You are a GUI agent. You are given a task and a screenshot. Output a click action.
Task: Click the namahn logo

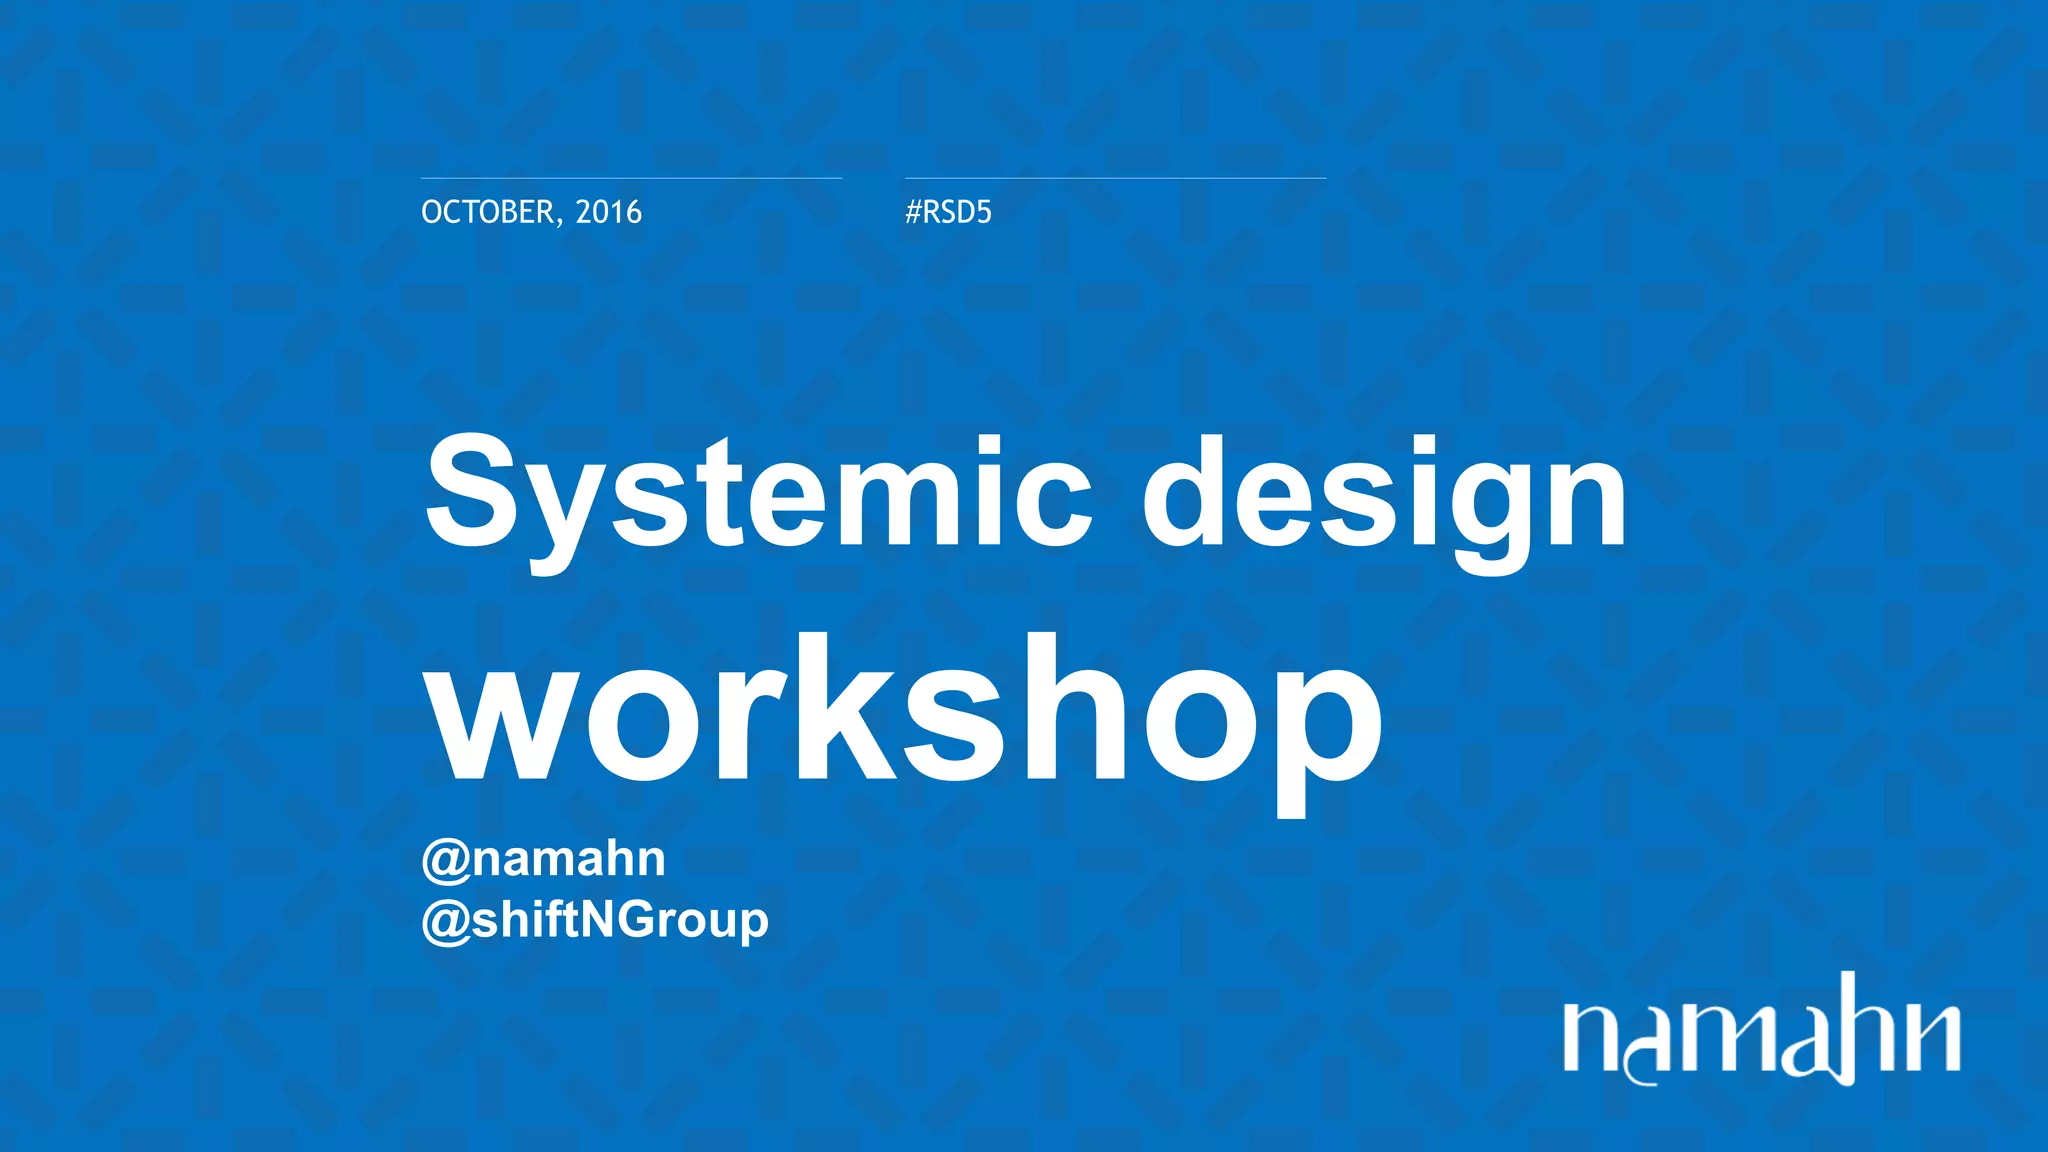pos(1762,1028)
